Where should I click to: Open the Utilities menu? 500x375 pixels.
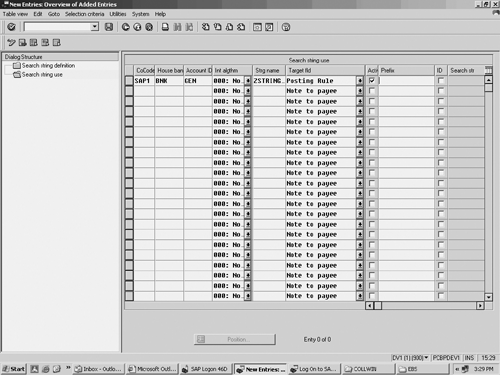[118, 14]
